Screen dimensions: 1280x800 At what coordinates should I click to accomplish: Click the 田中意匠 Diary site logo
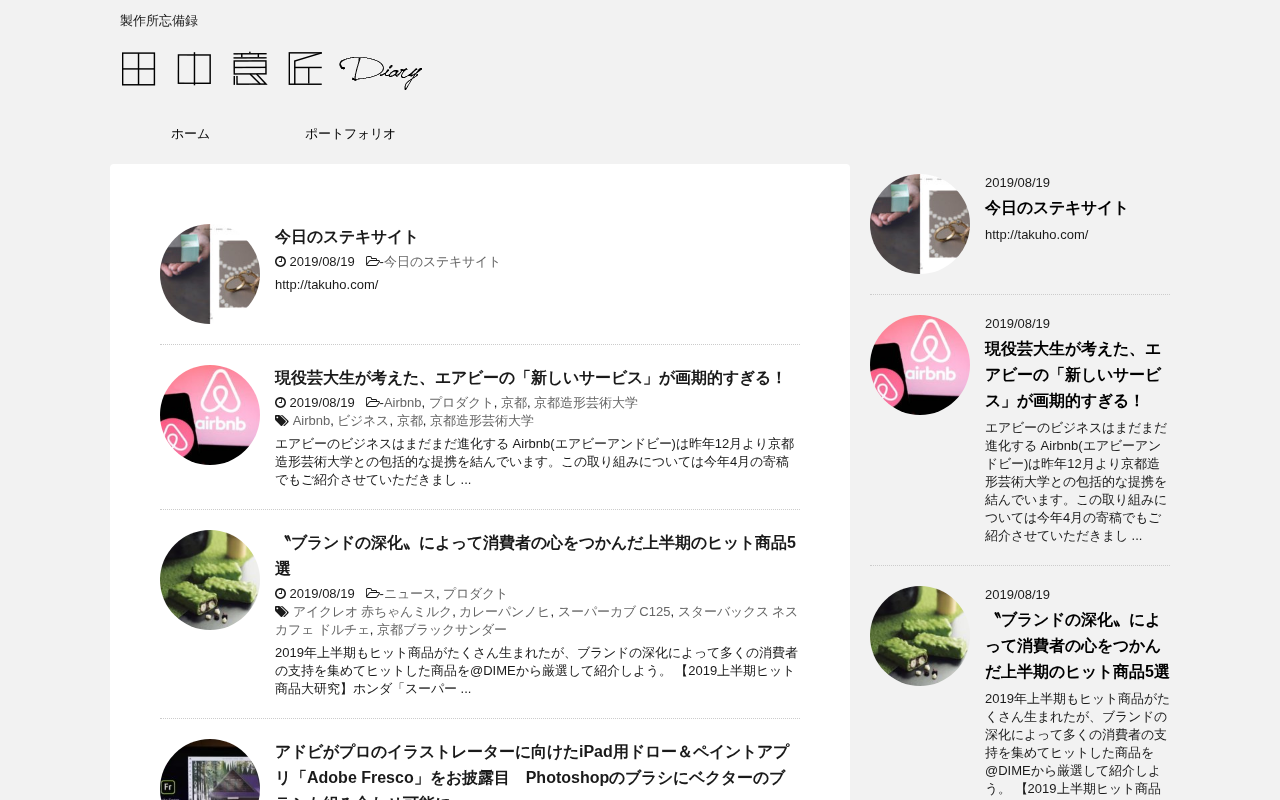coord(271,70)
